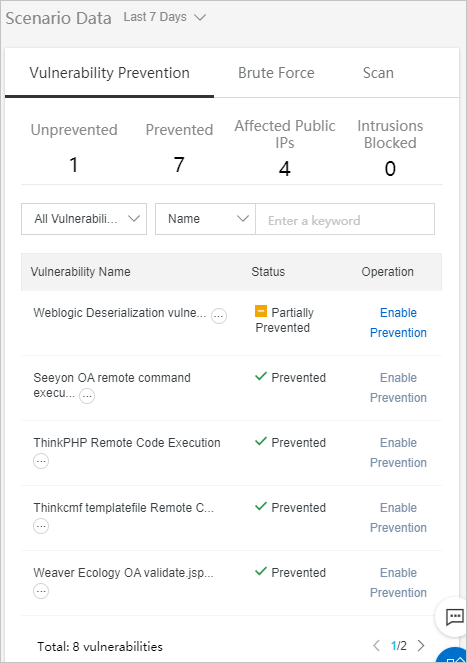
Task: Enable Prevention for Weblogic Deserialization vulnerability
Action: (398, 323)
